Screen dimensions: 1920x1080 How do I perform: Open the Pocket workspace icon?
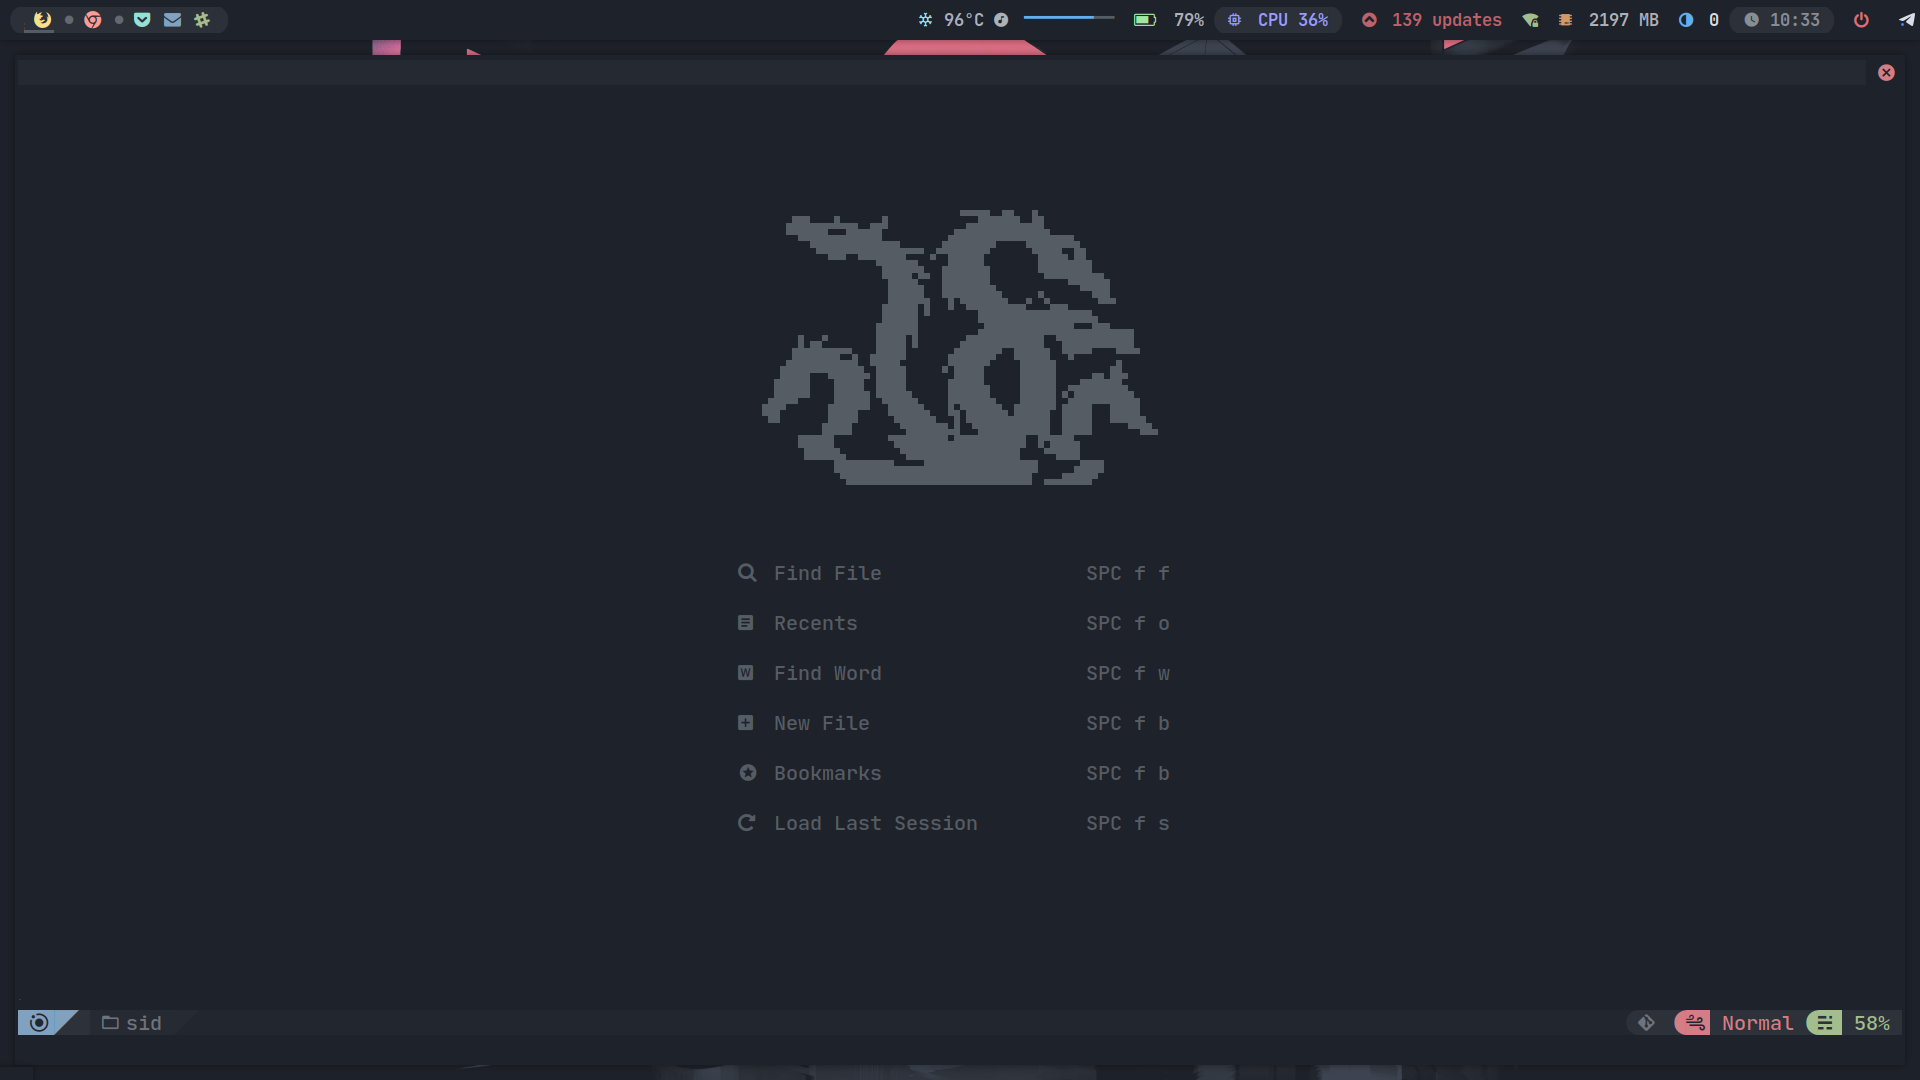142,20
